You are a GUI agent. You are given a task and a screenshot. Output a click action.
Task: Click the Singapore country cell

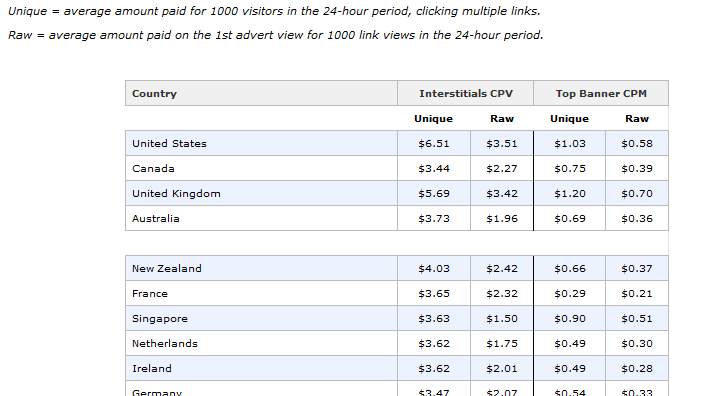click(261, 319)
